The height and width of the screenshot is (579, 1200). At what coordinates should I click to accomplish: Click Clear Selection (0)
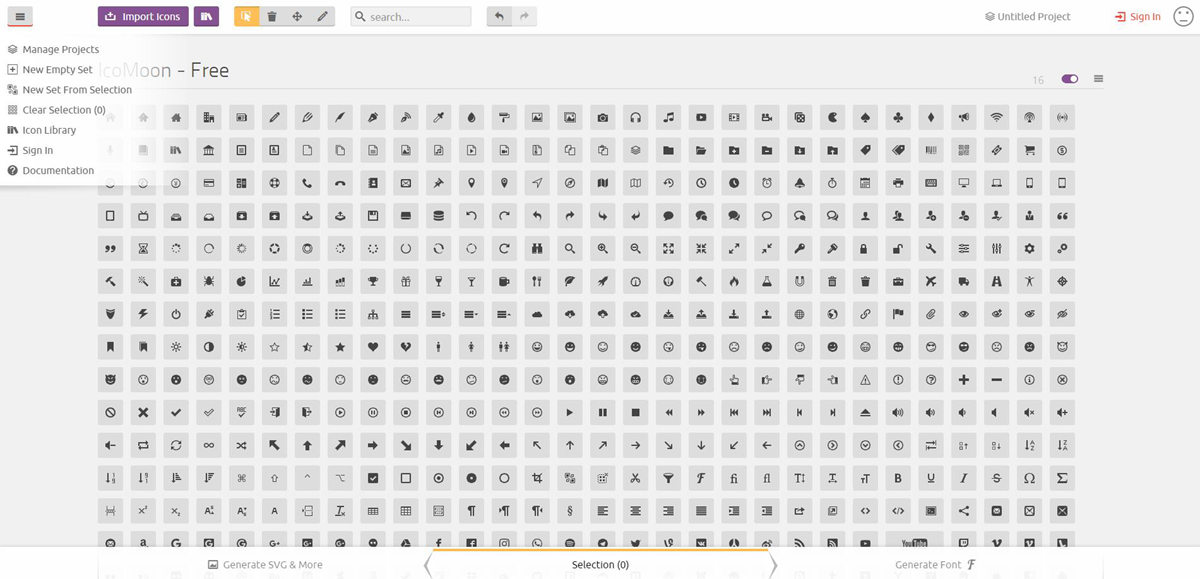56,110
